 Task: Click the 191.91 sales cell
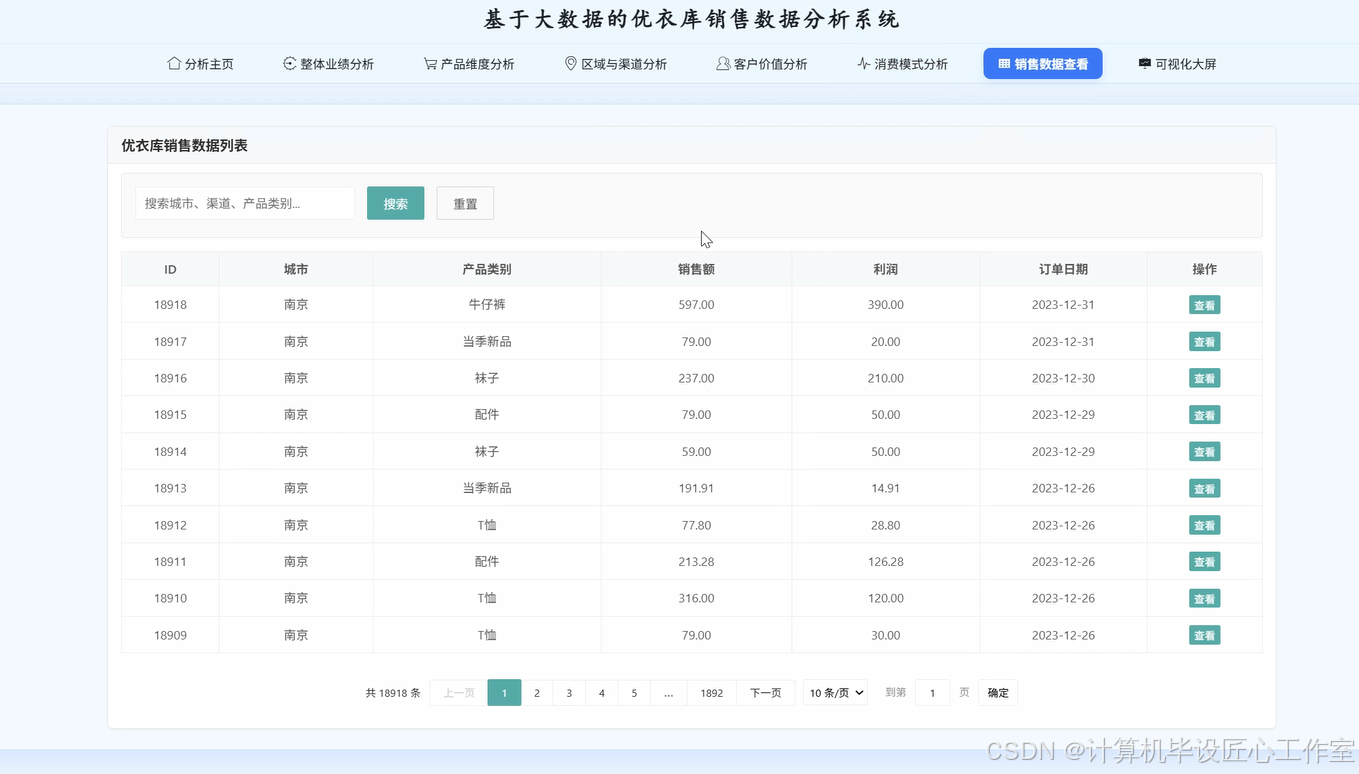[696, 489]
